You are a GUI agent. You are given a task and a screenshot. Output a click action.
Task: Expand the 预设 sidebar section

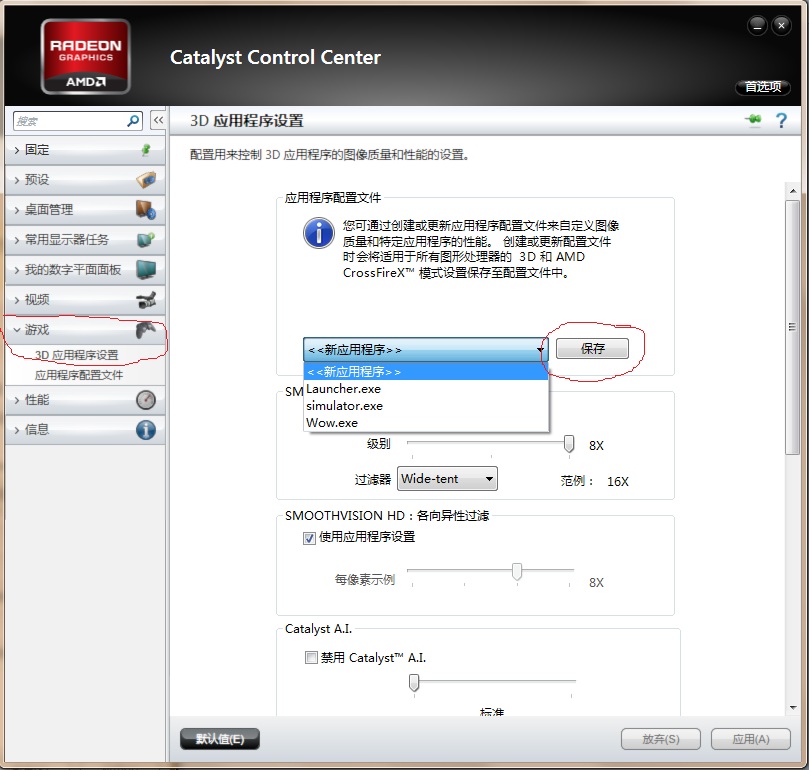pos(85,180)
